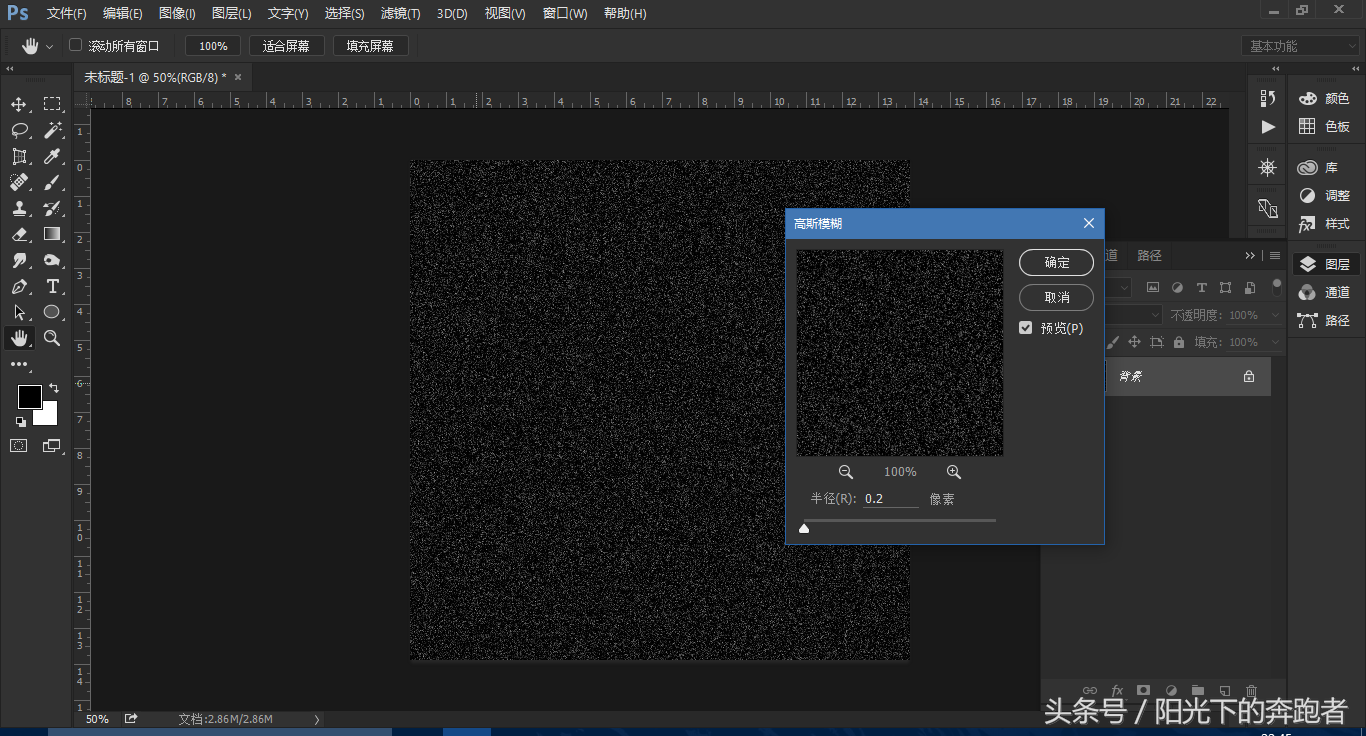
Task: Click the new layer icon
Action: pos(1224,690)
